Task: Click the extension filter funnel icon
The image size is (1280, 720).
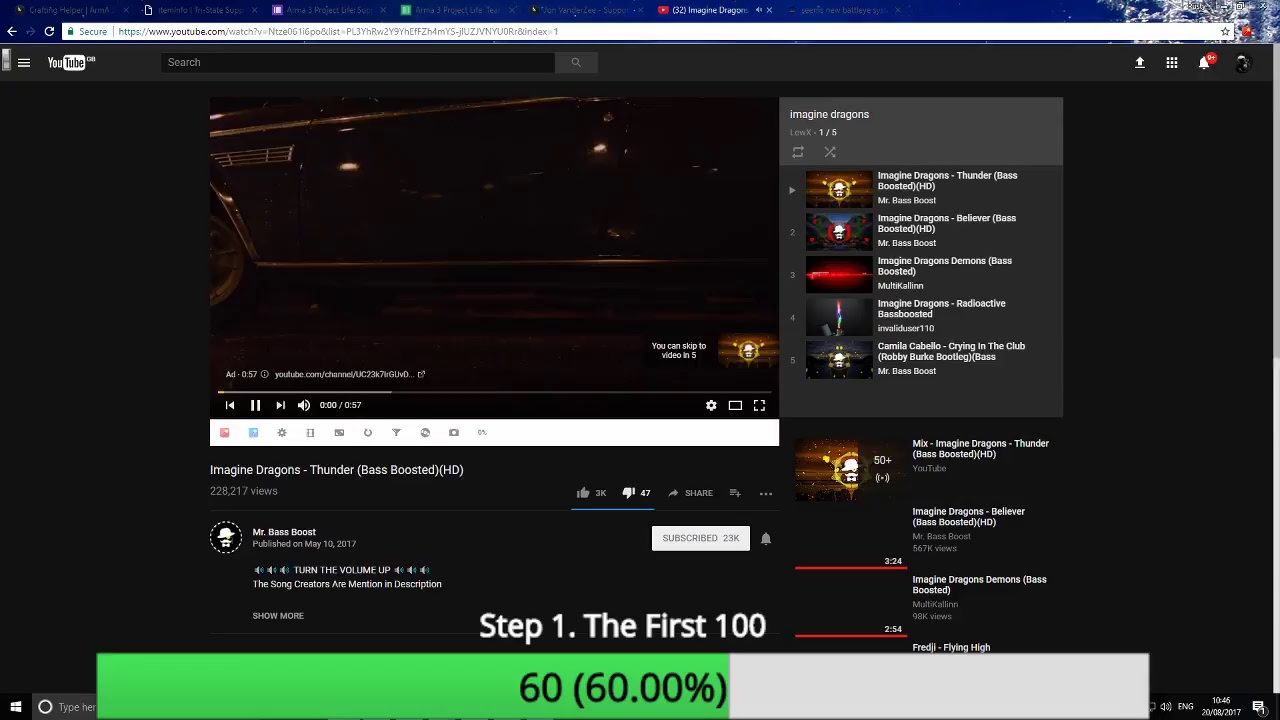Action: [396, 433]
